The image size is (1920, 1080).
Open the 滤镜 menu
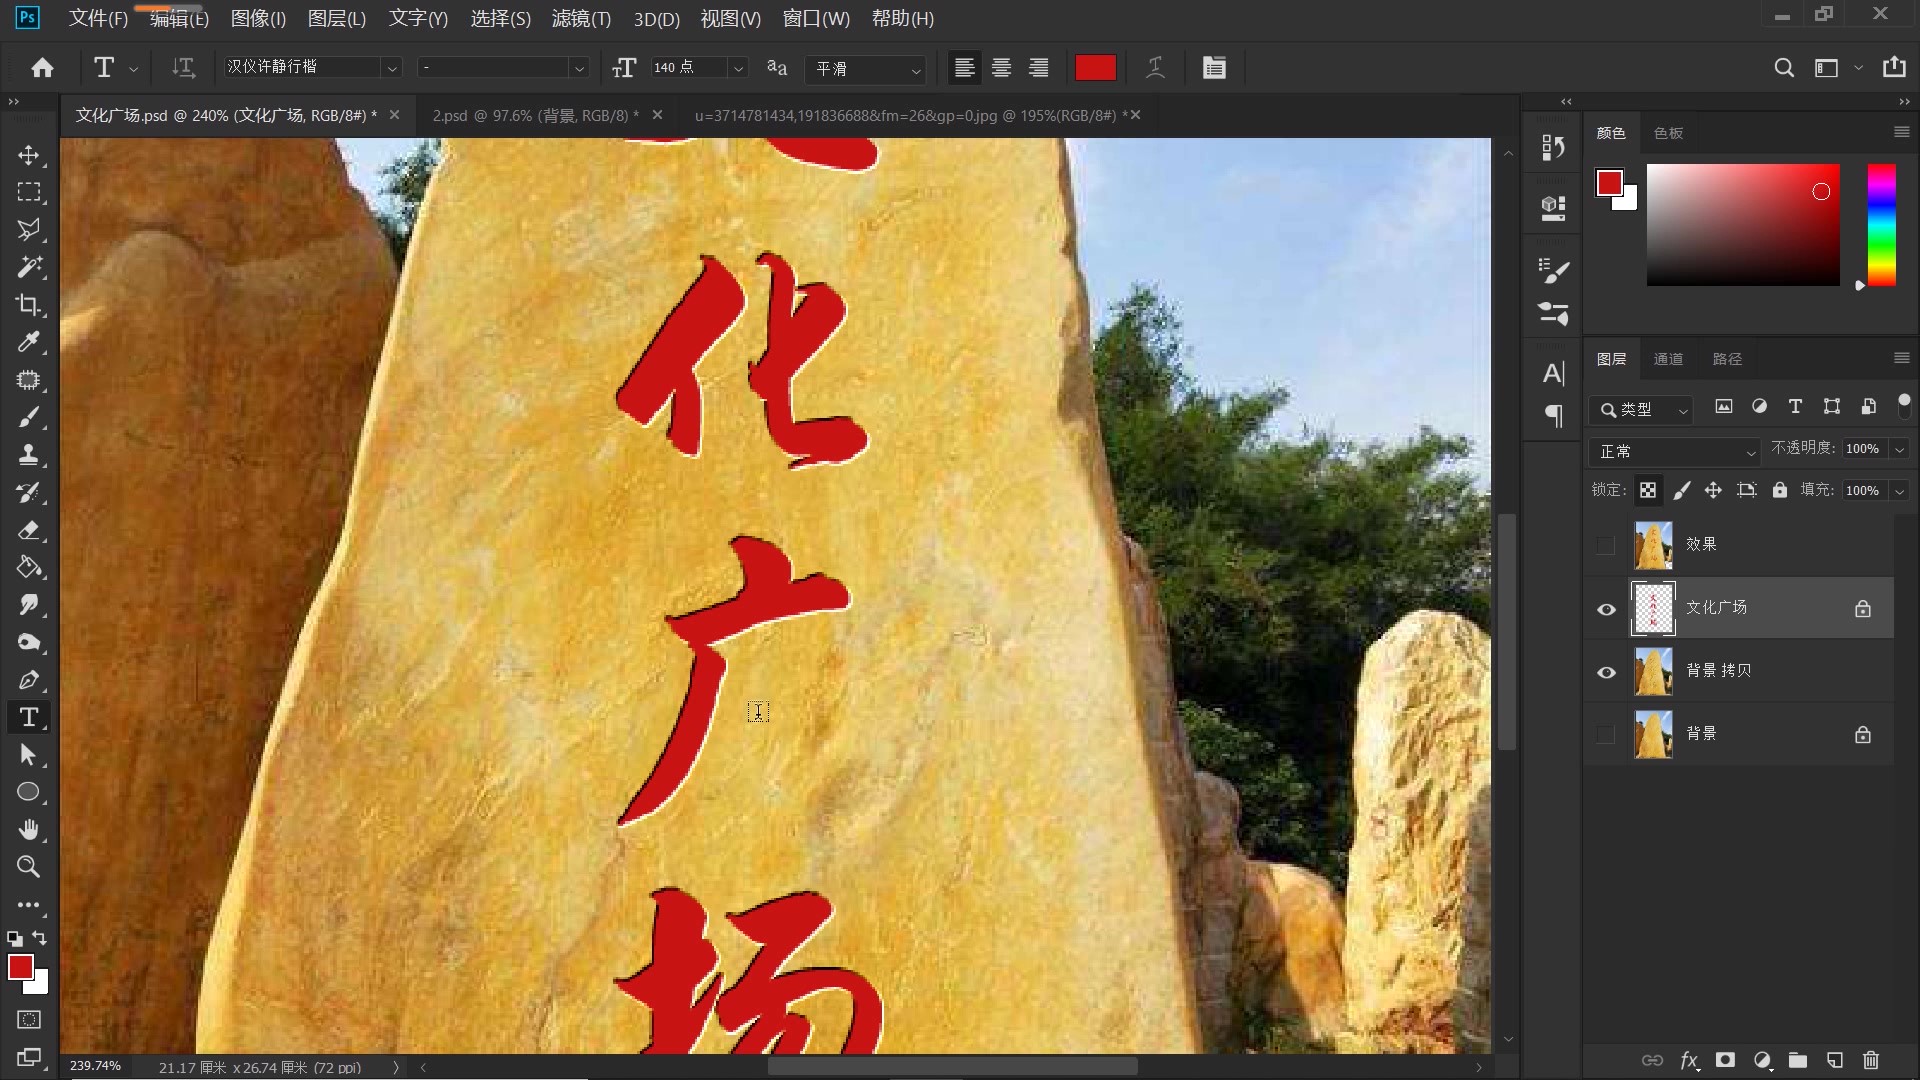[x=580, y=19]
